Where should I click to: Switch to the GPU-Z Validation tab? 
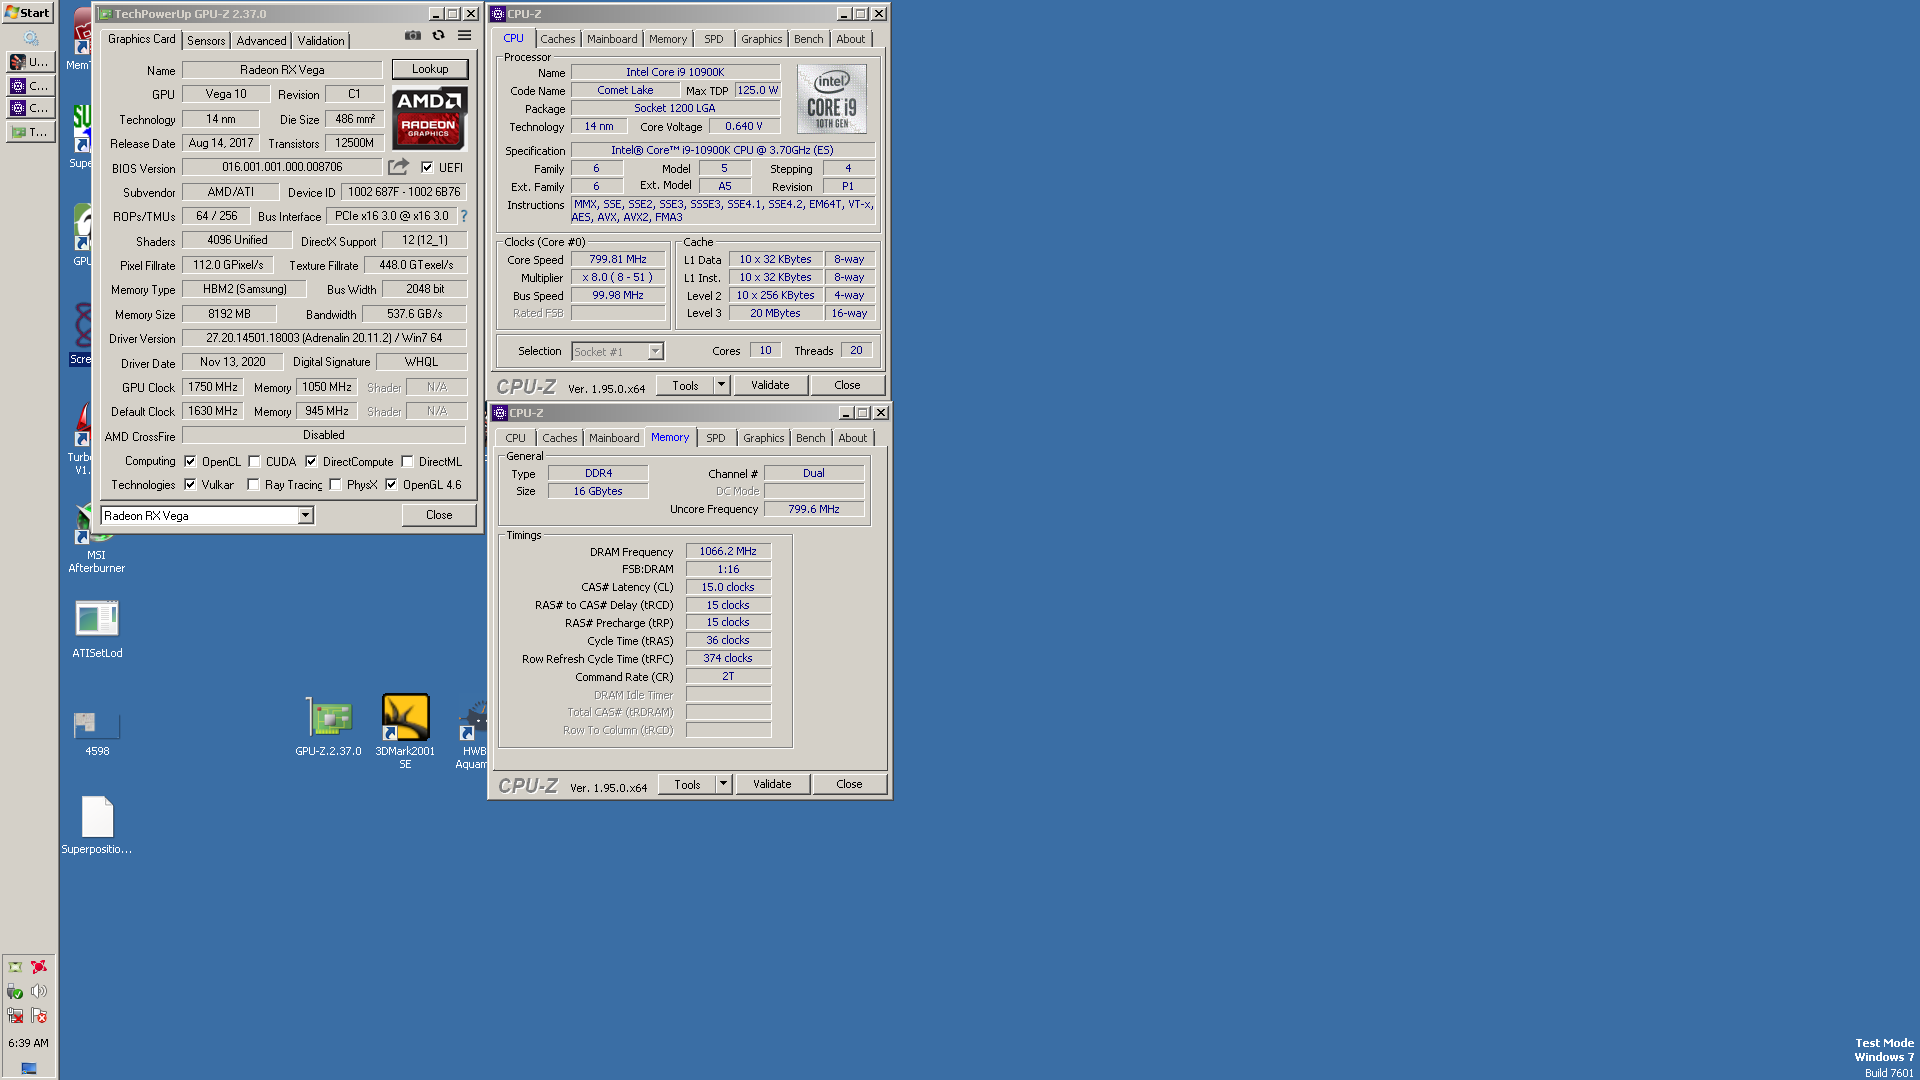click(321, 41)
